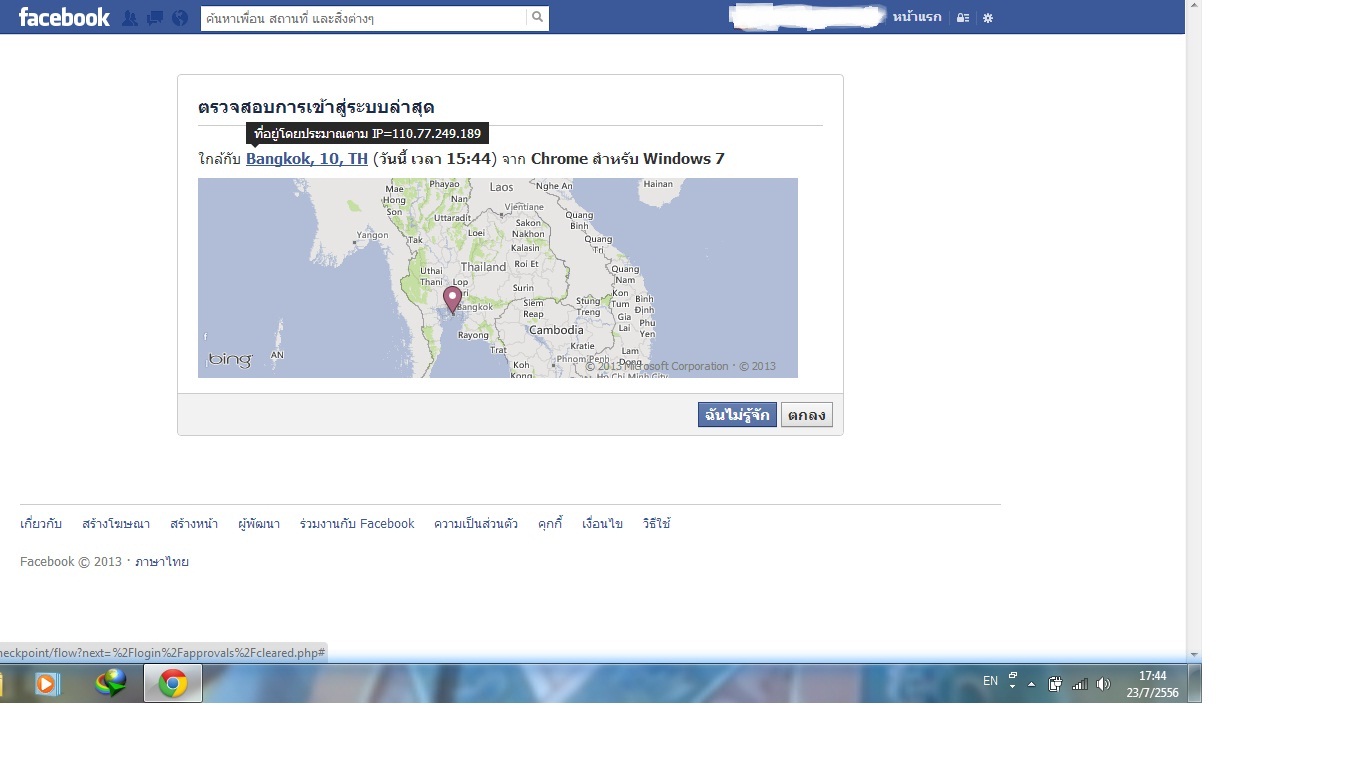Open the volume speaker tray icon

(x=1103, y=684)
